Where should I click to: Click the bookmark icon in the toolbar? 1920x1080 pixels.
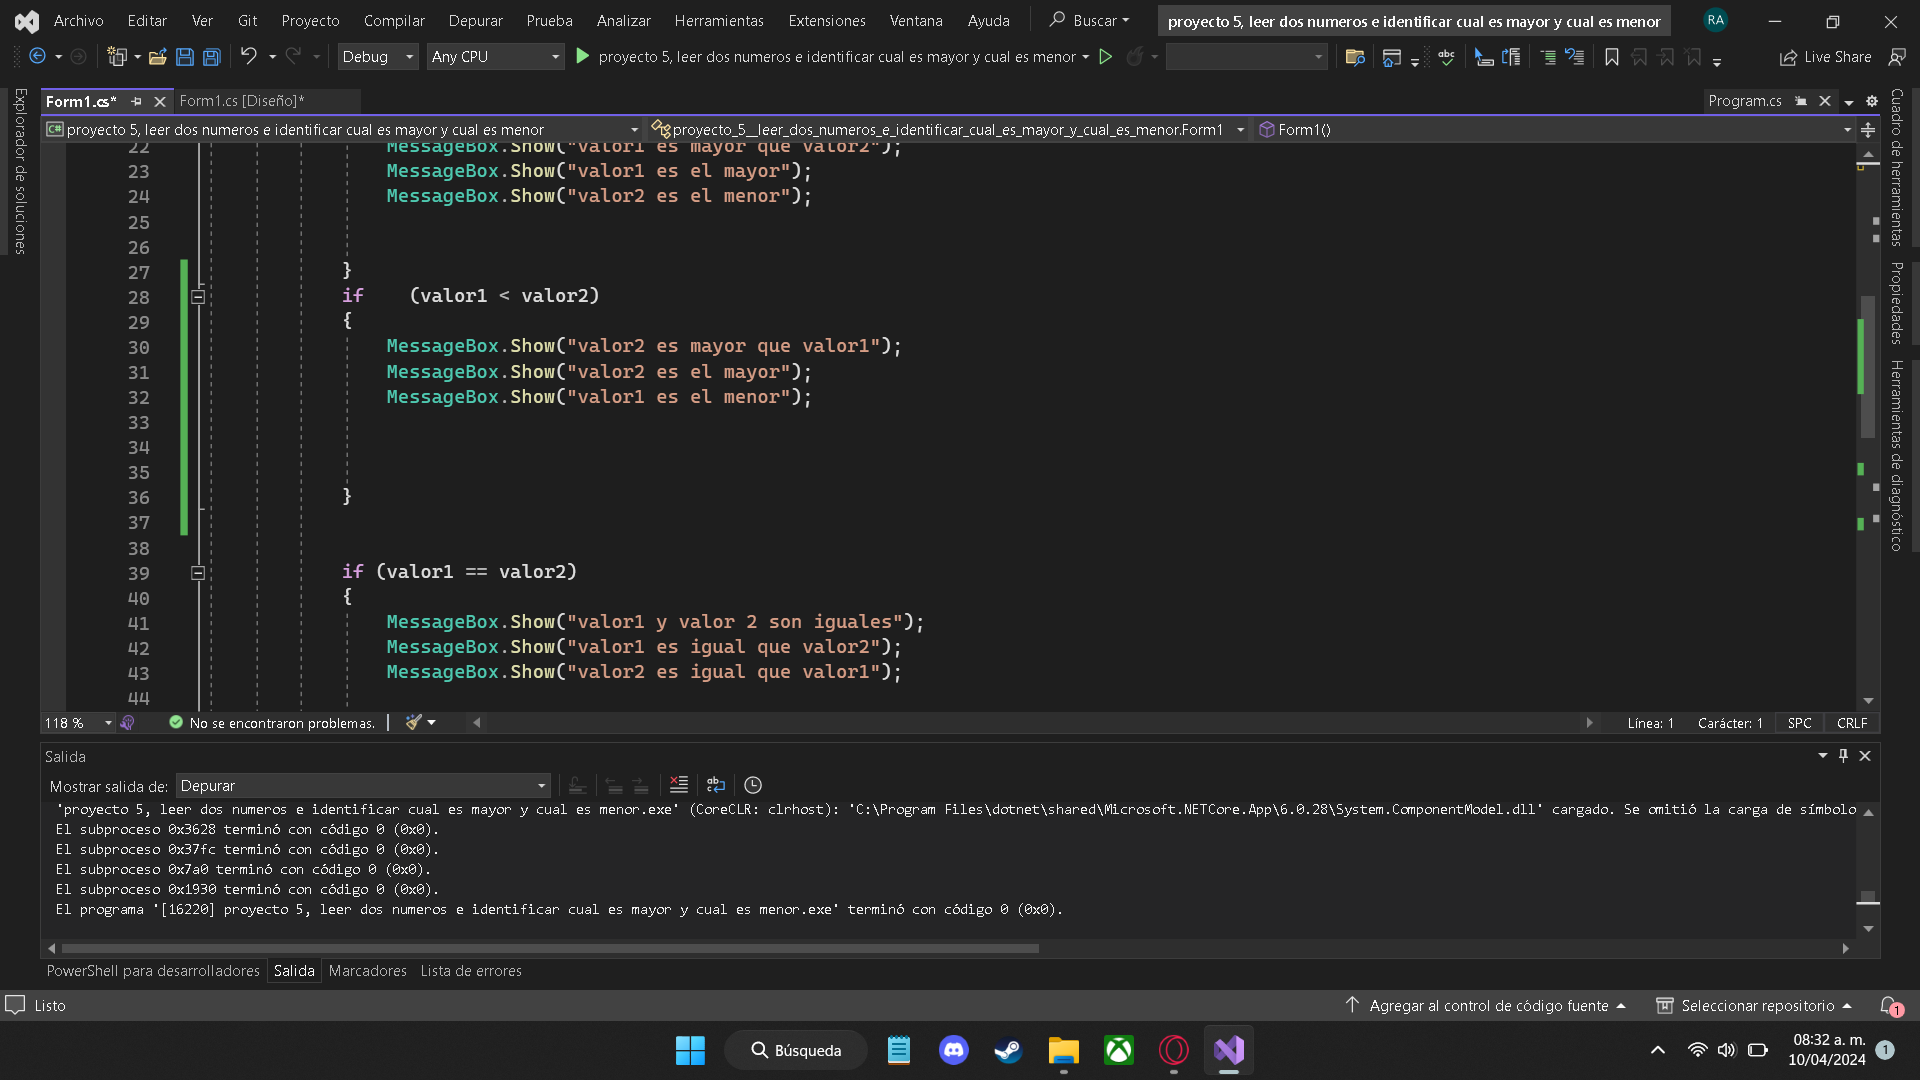tap(1611, 57)
